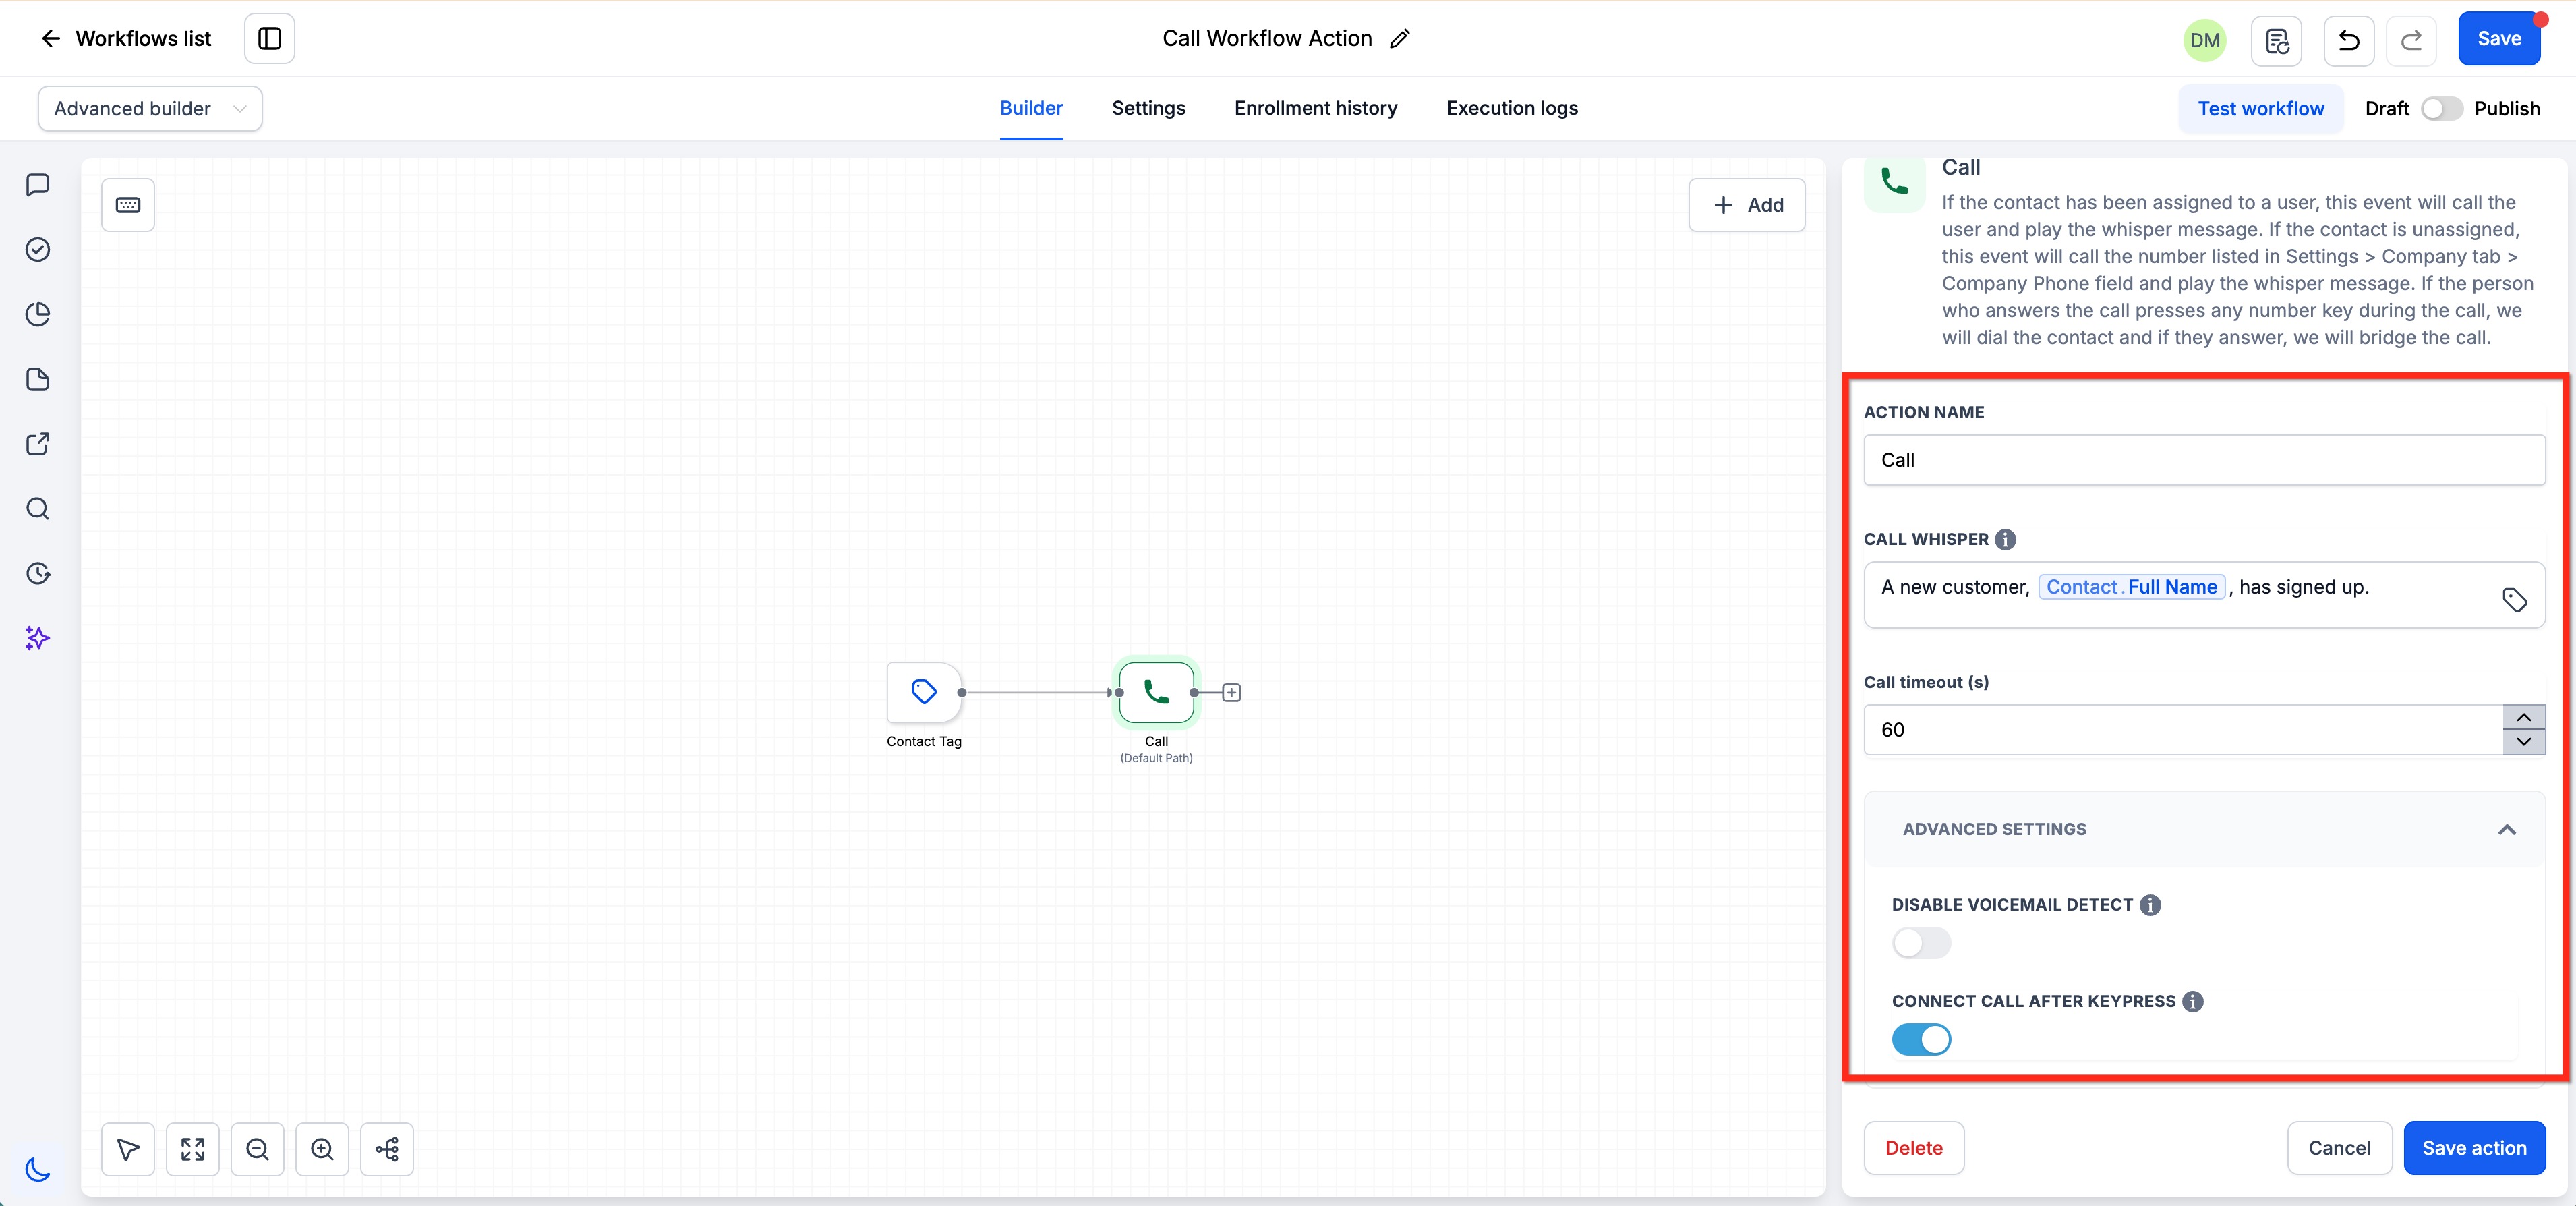
Task: Select the Contact Tag trigger node
Action: (x=924, y=692)
